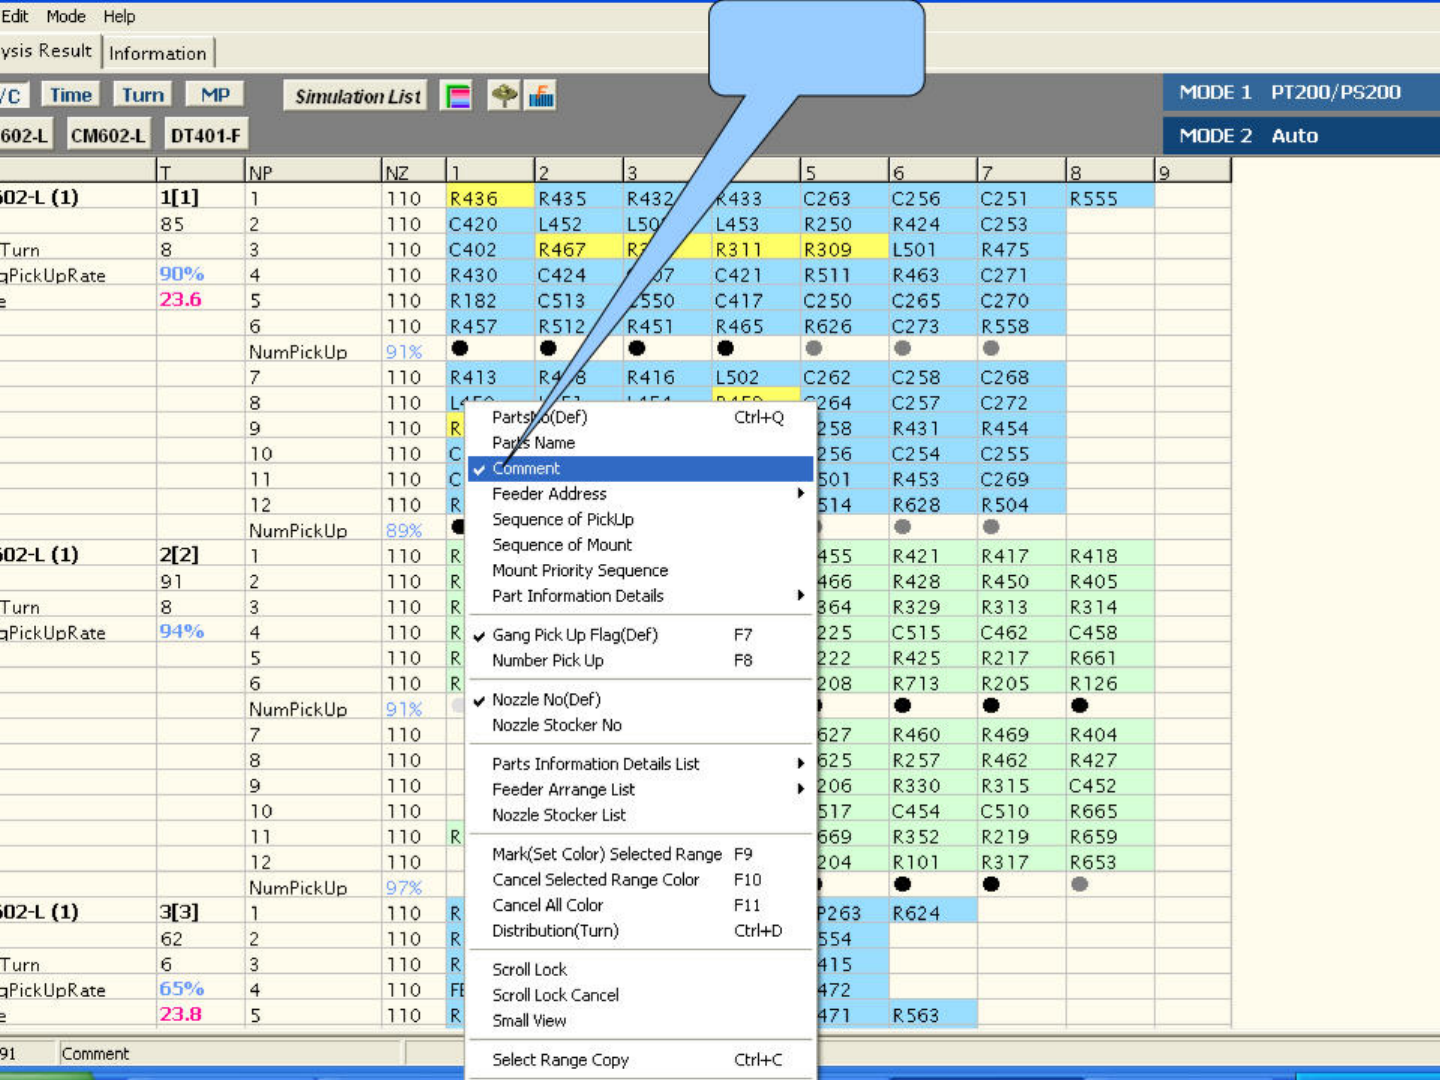Screen dimensions: 1440x1080
Task: Switch to the Information tab
Action: click(x=158, y=53)
